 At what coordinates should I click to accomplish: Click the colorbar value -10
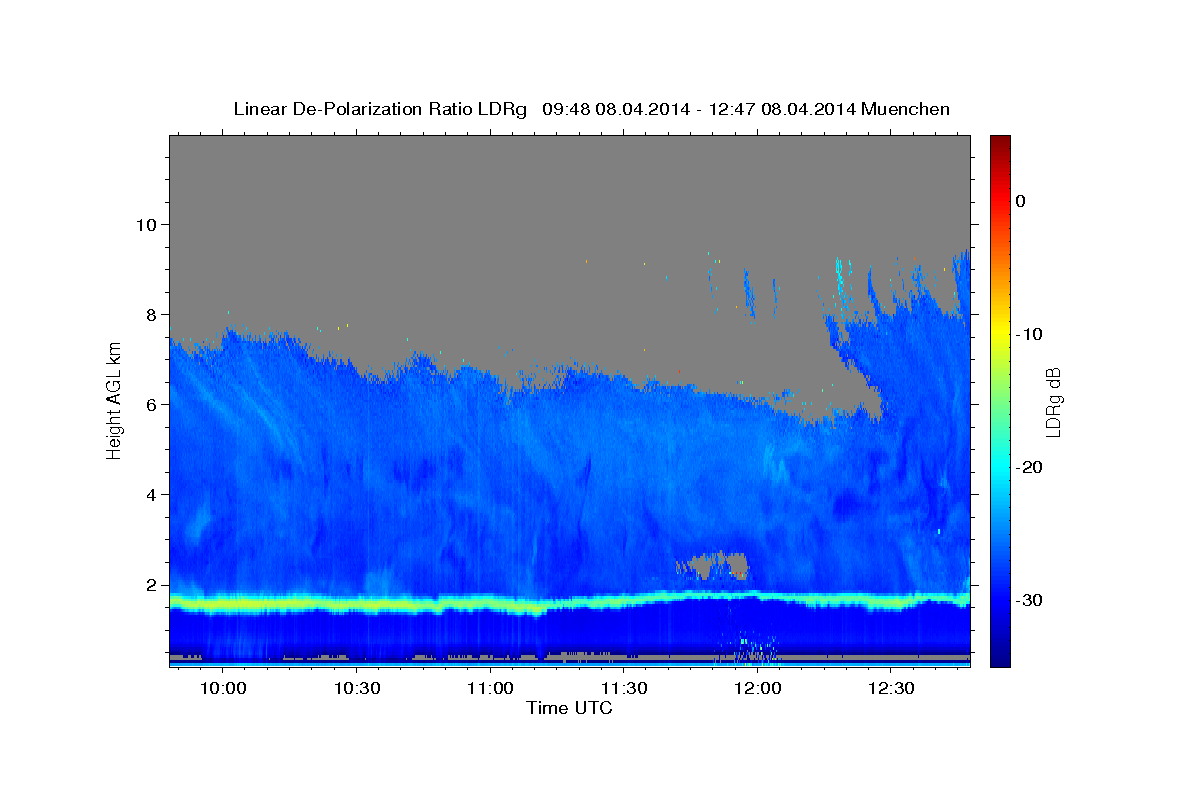pyautogui.click(x=1030, y=334)
